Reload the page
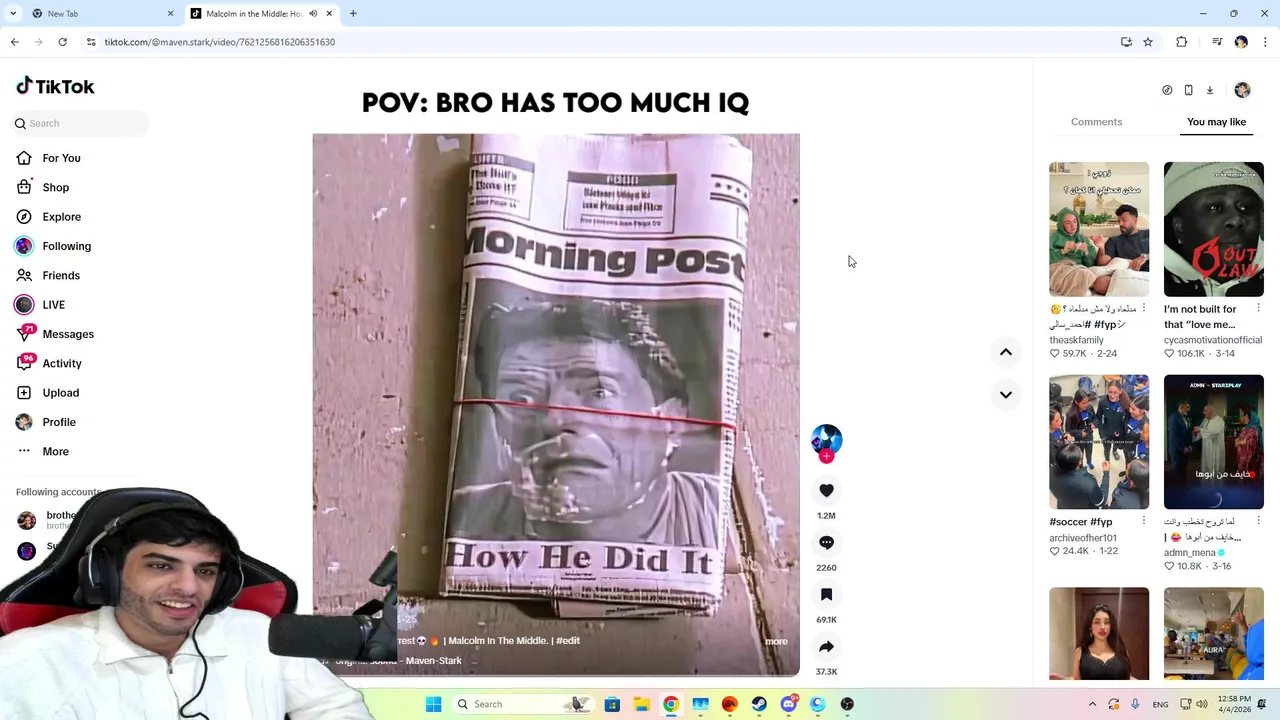This screenshot has width=1280, height=720. point(62,42)
